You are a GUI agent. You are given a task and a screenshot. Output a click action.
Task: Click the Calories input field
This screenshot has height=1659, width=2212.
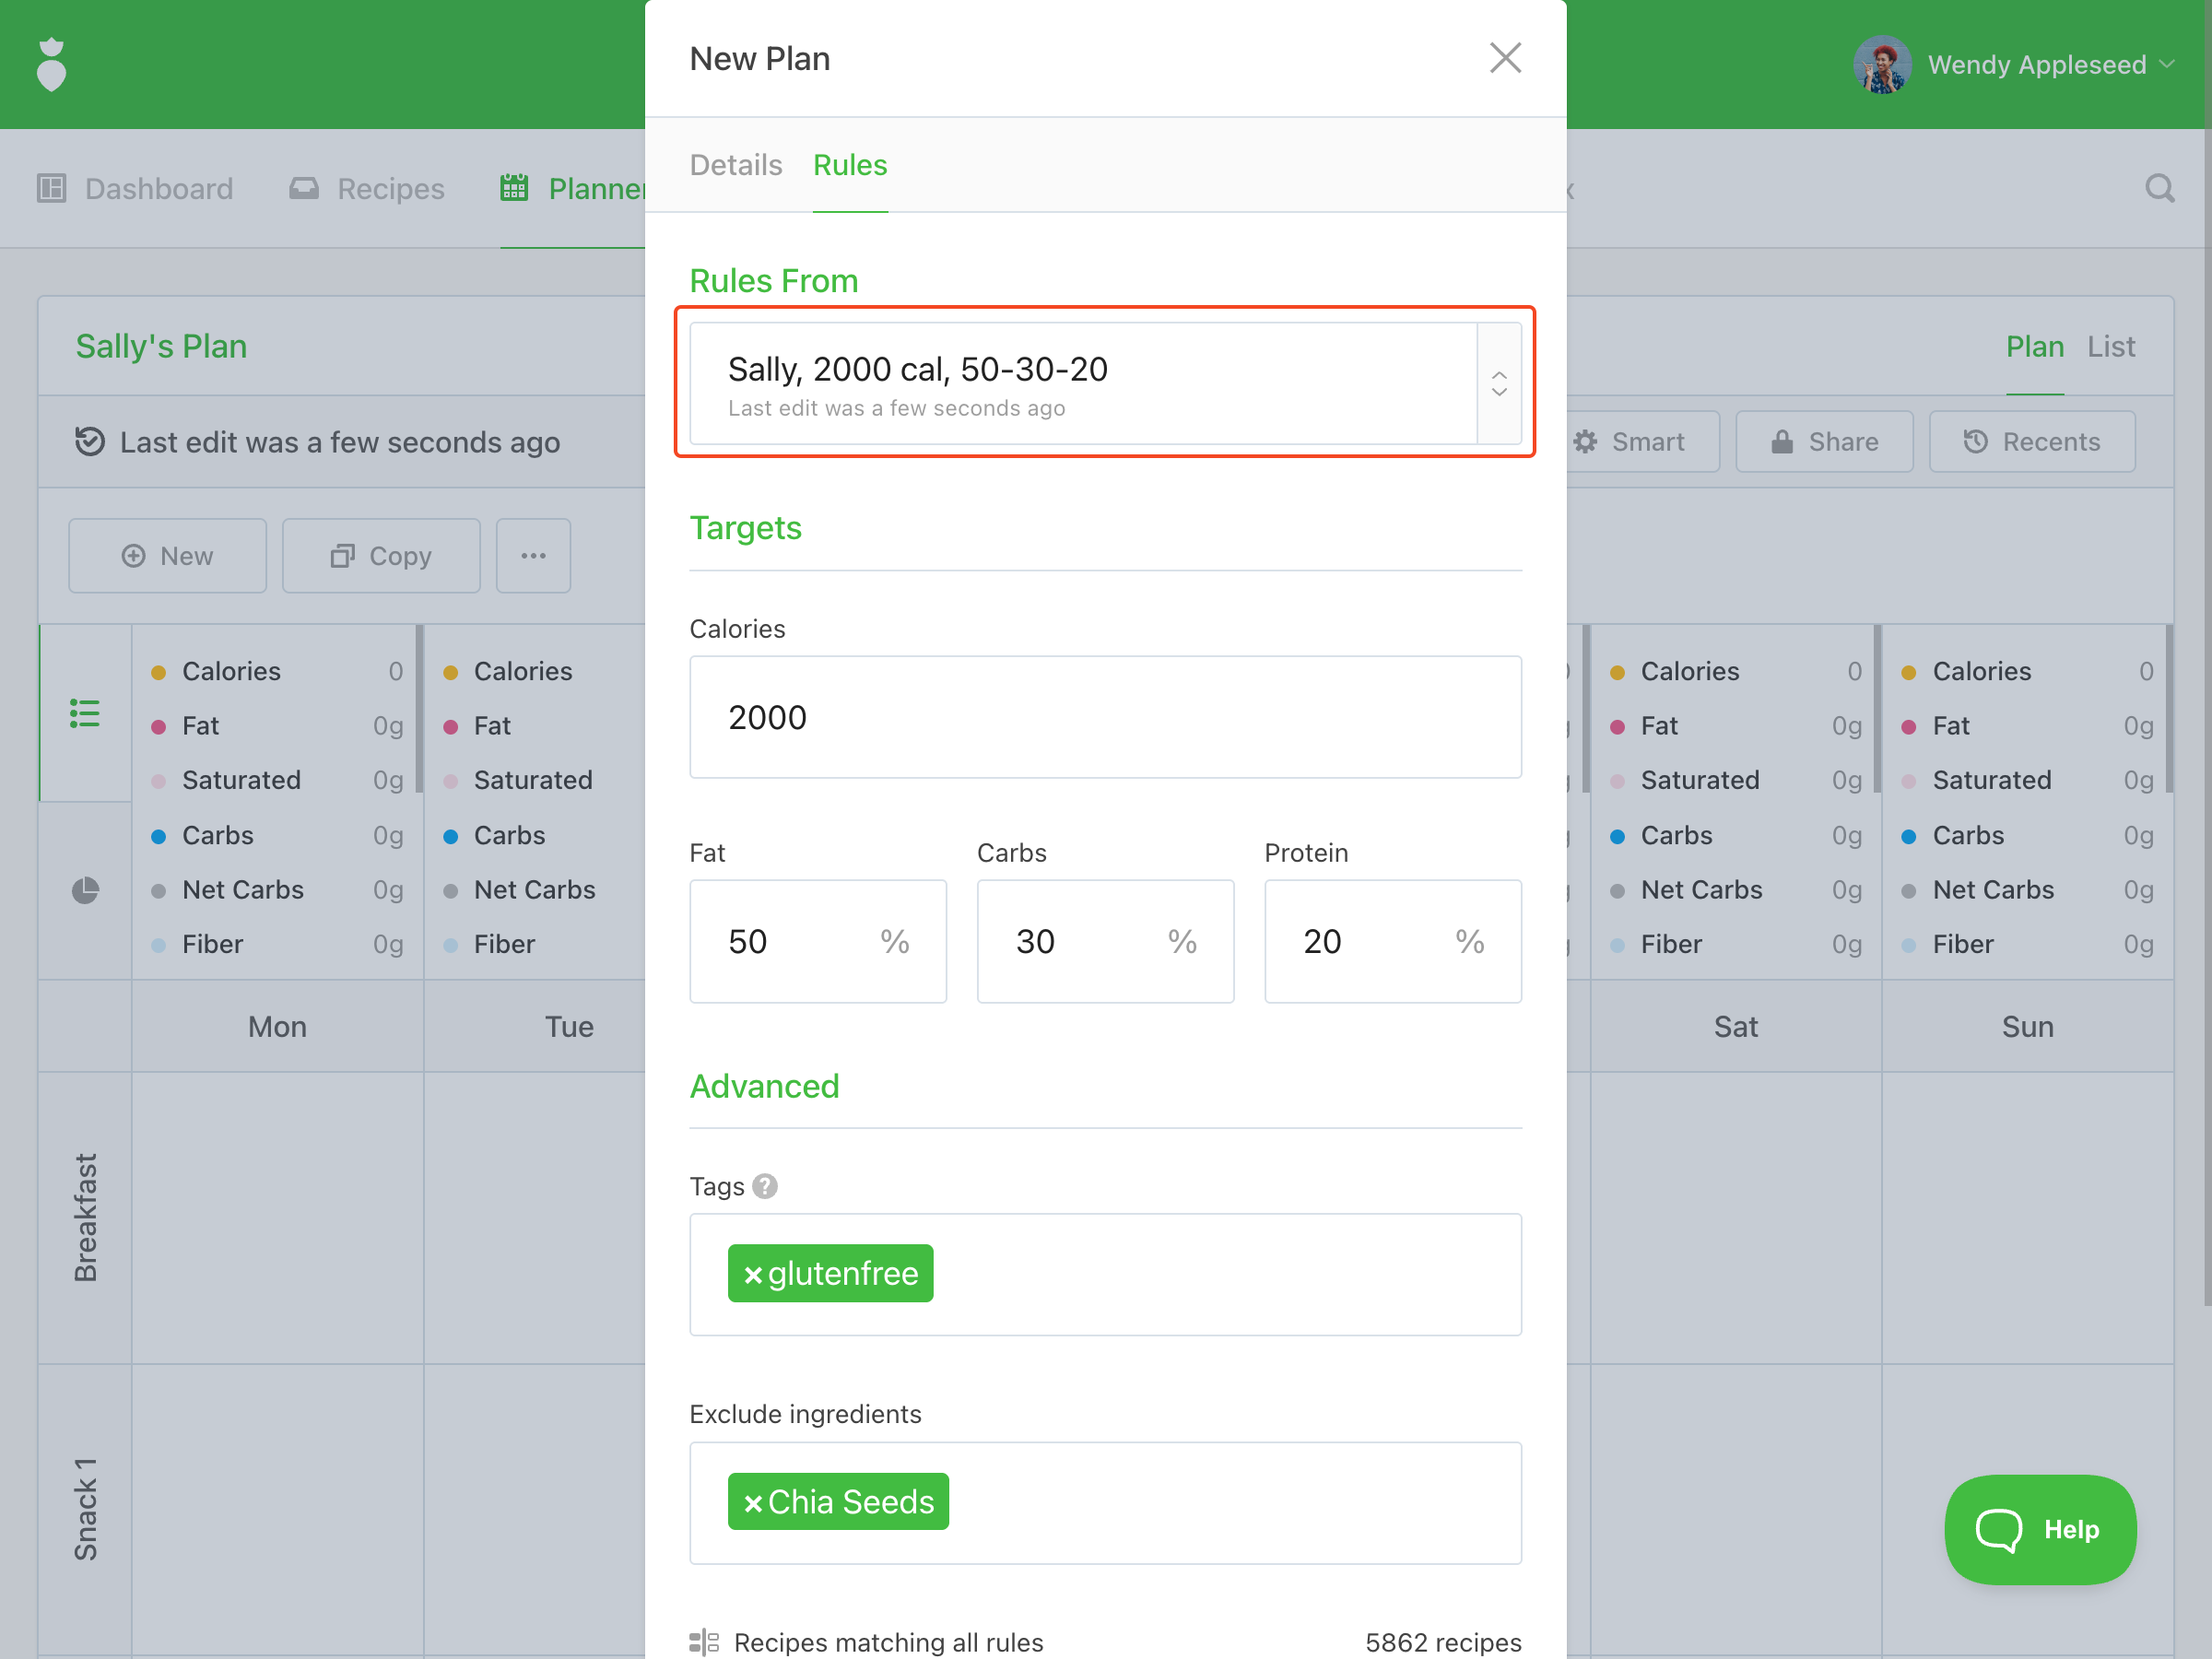point(1105,717)
